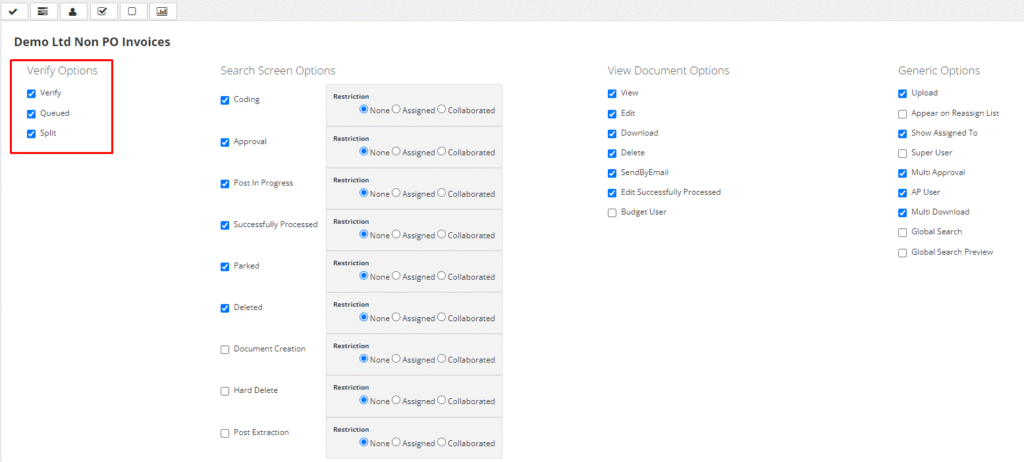This screenshot has width=1024, height=462.
Task: Open the empty square icon tab
Action: (x=133, y=12)
